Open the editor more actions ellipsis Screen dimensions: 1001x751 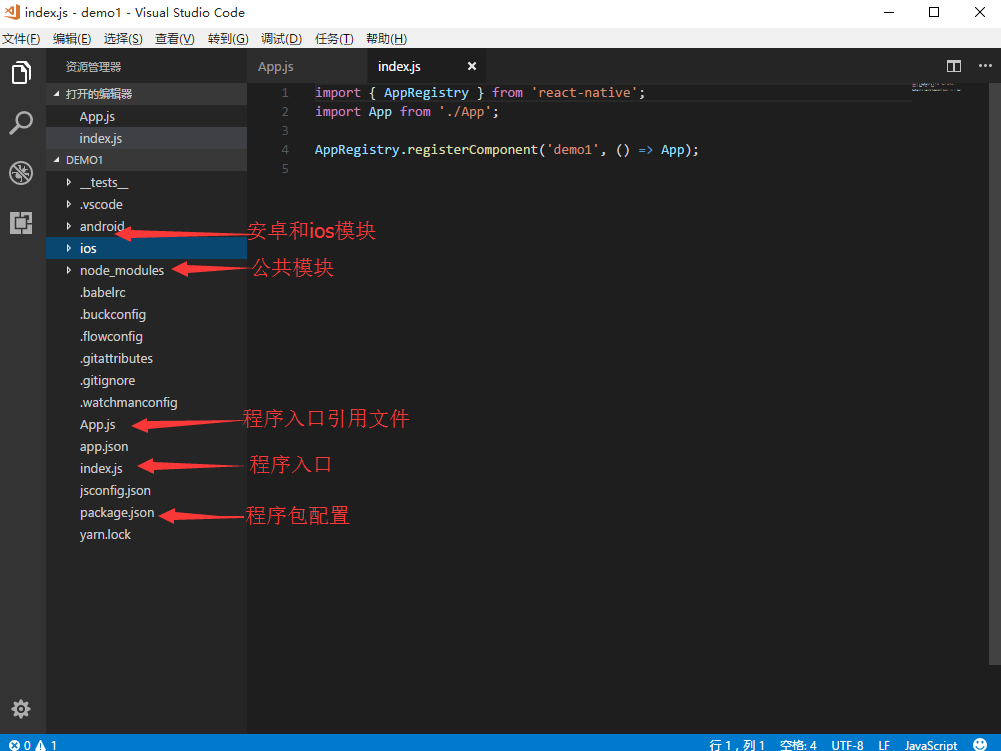pyautogui.click(x=985, y=66)
